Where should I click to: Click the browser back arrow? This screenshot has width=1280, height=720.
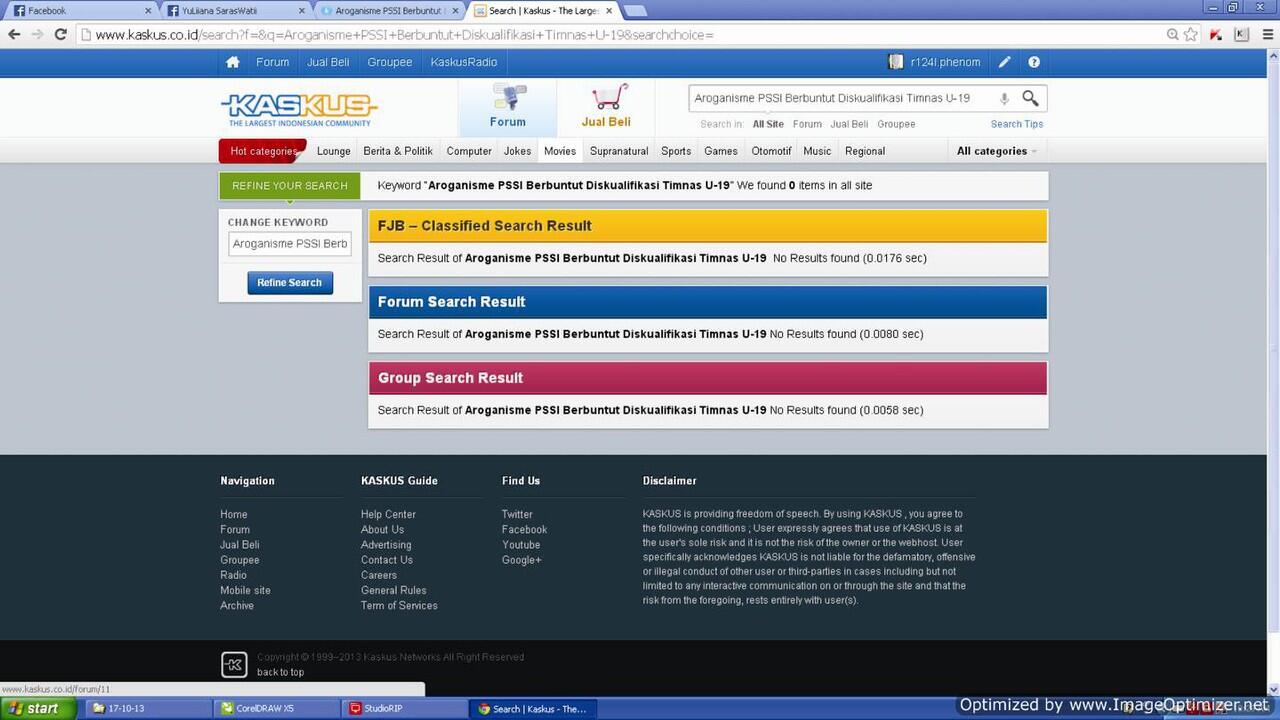click(14, 34)
